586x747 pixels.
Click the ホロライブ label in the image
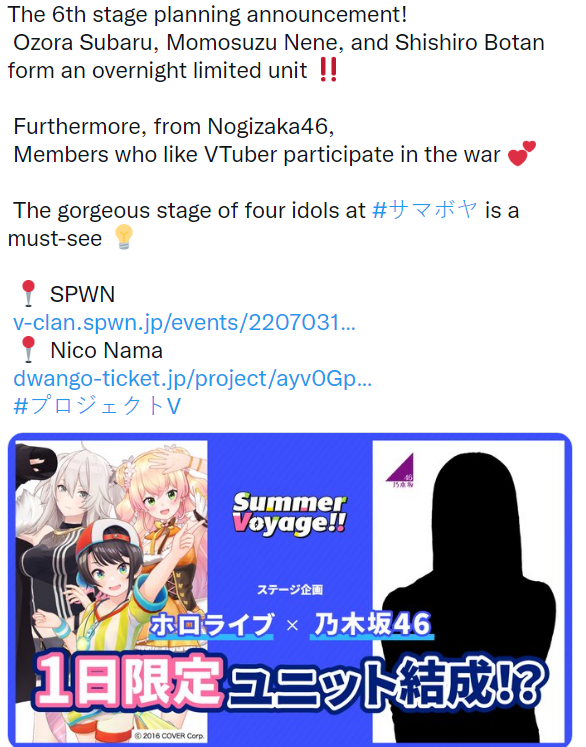pyautogui.click(x=212, y=624)
